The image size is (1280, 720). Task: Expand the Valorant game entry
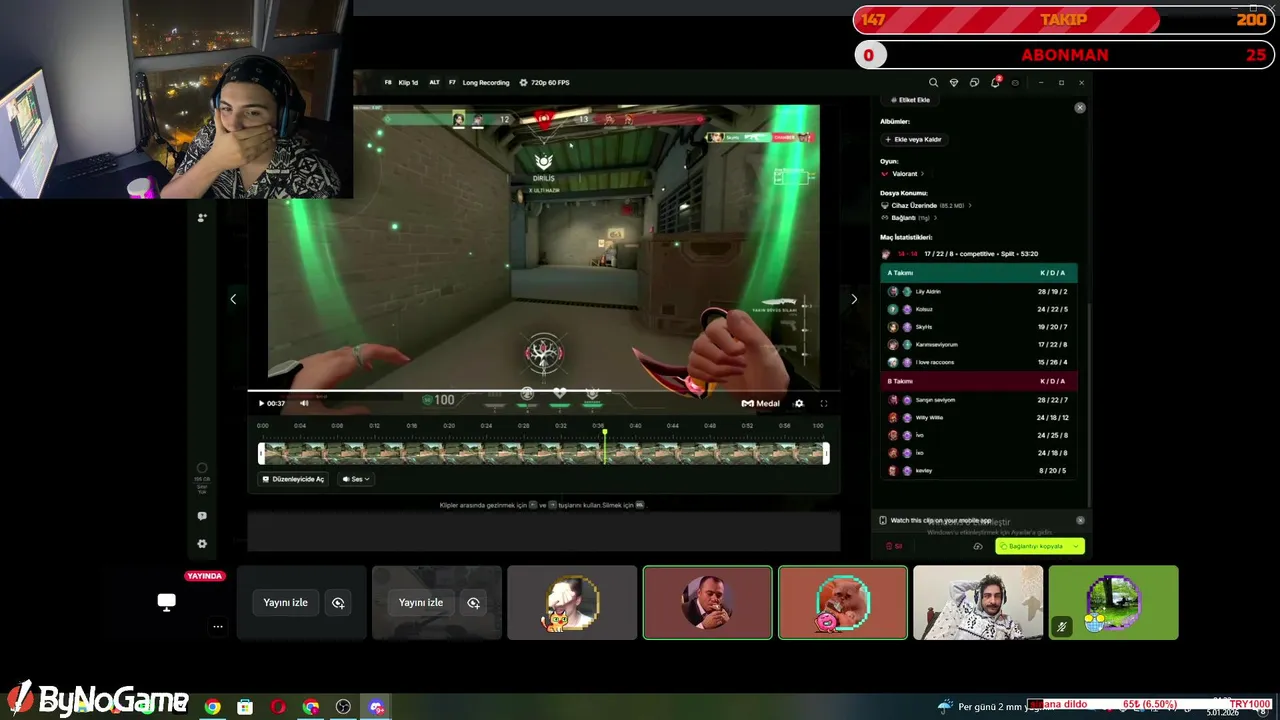coord(903,174)
